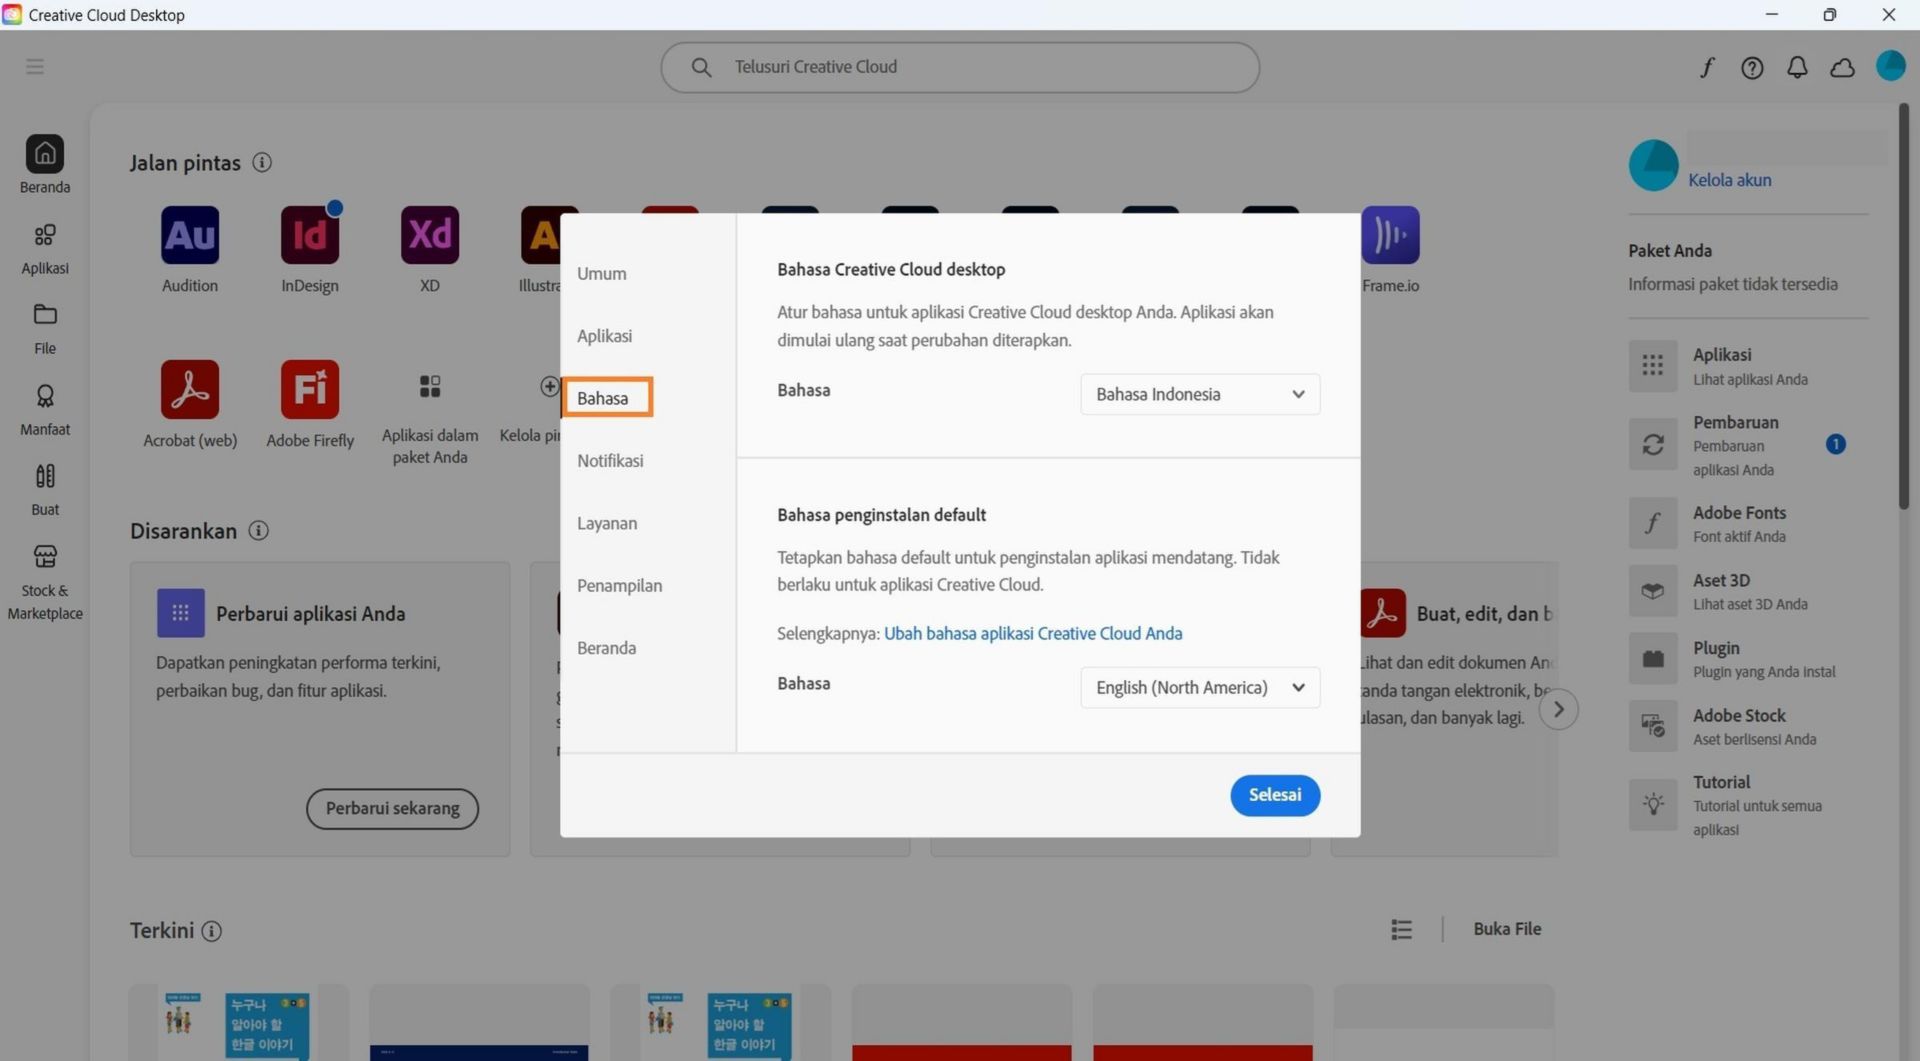
Task: Select the Aplikasi preferences tab
Action: point(604,336)
